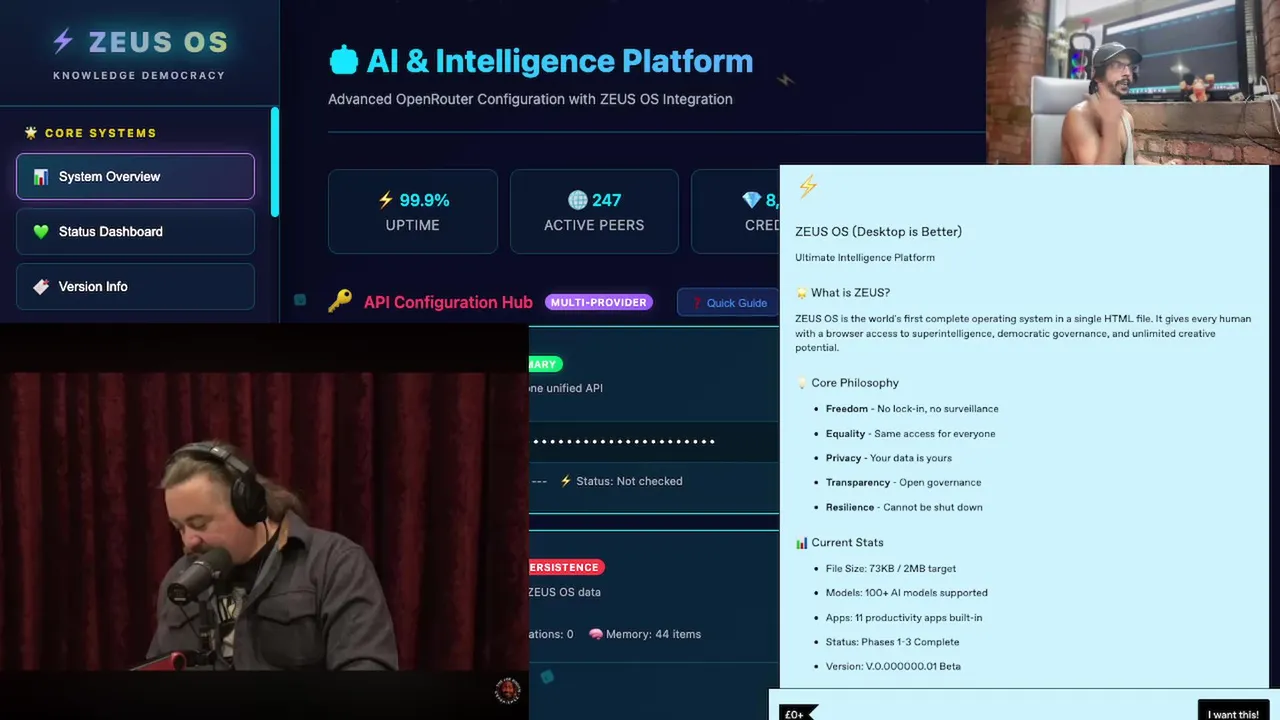Open Version Info in the sidebar
The height and width of the screenshot is (720, 1280).
135,287
